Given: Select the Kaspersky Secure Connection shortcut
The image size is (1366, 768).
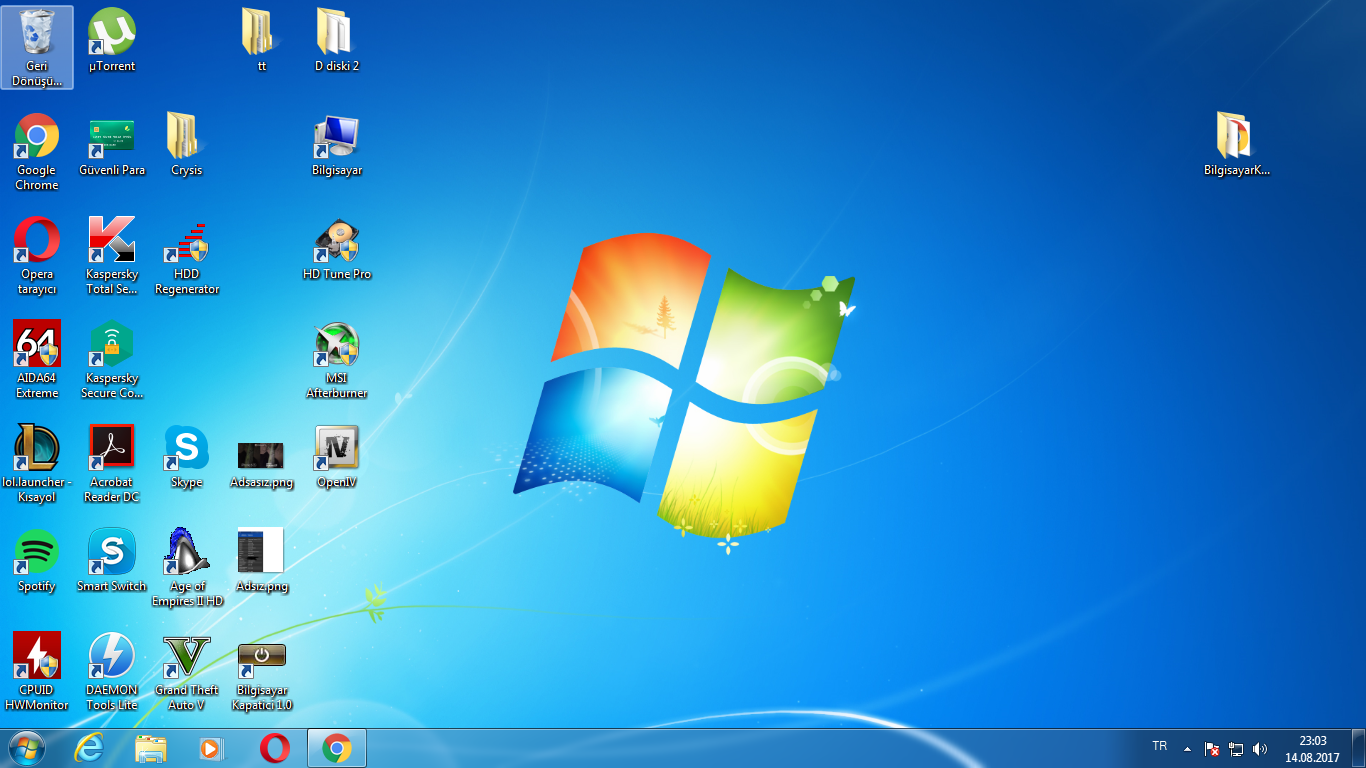Looking at the screenshot, I should click(x=112, y=359).
